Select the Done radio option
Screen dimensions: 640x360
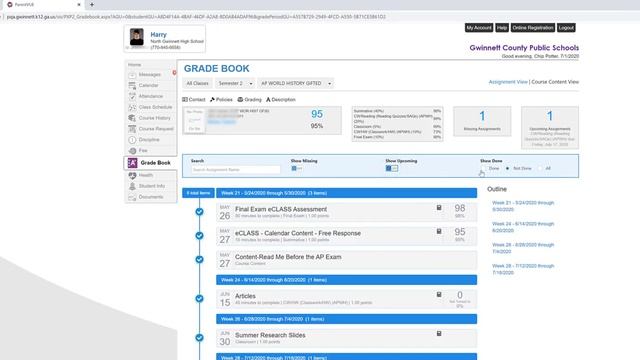click(x=483, y=169)
